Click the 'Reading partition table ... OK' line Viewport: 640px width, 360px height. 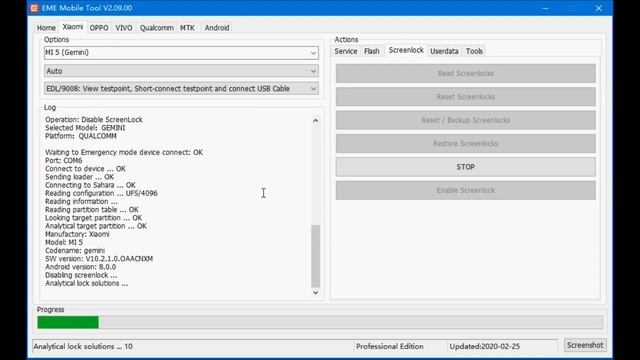tap(92, 209)
